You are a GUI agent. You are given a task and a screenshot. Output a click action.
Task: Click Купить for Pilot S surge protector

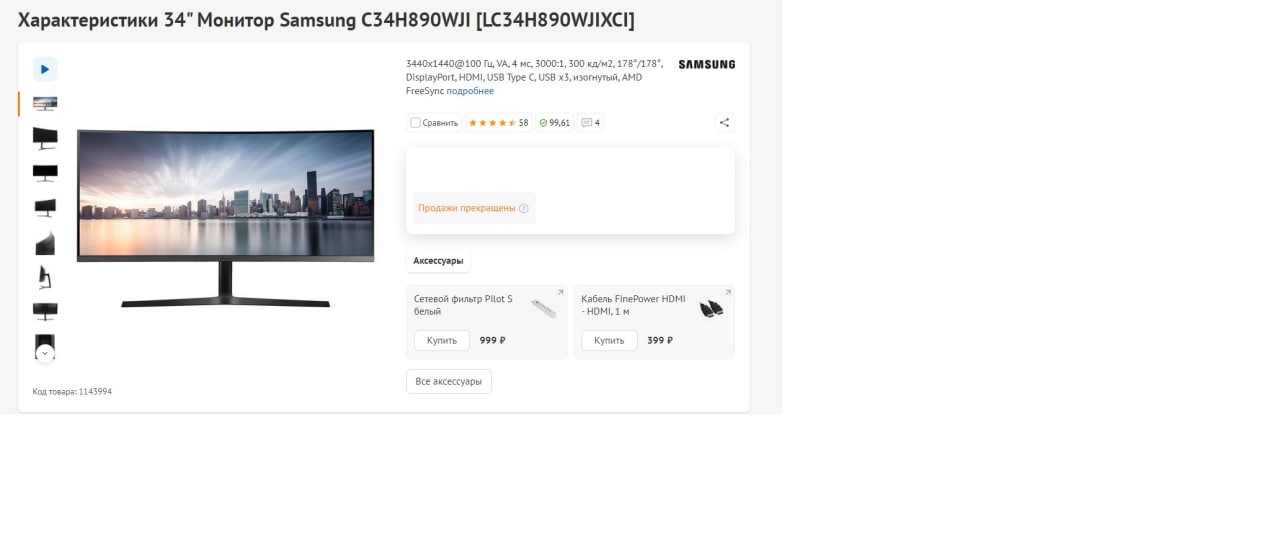point(442,340)
